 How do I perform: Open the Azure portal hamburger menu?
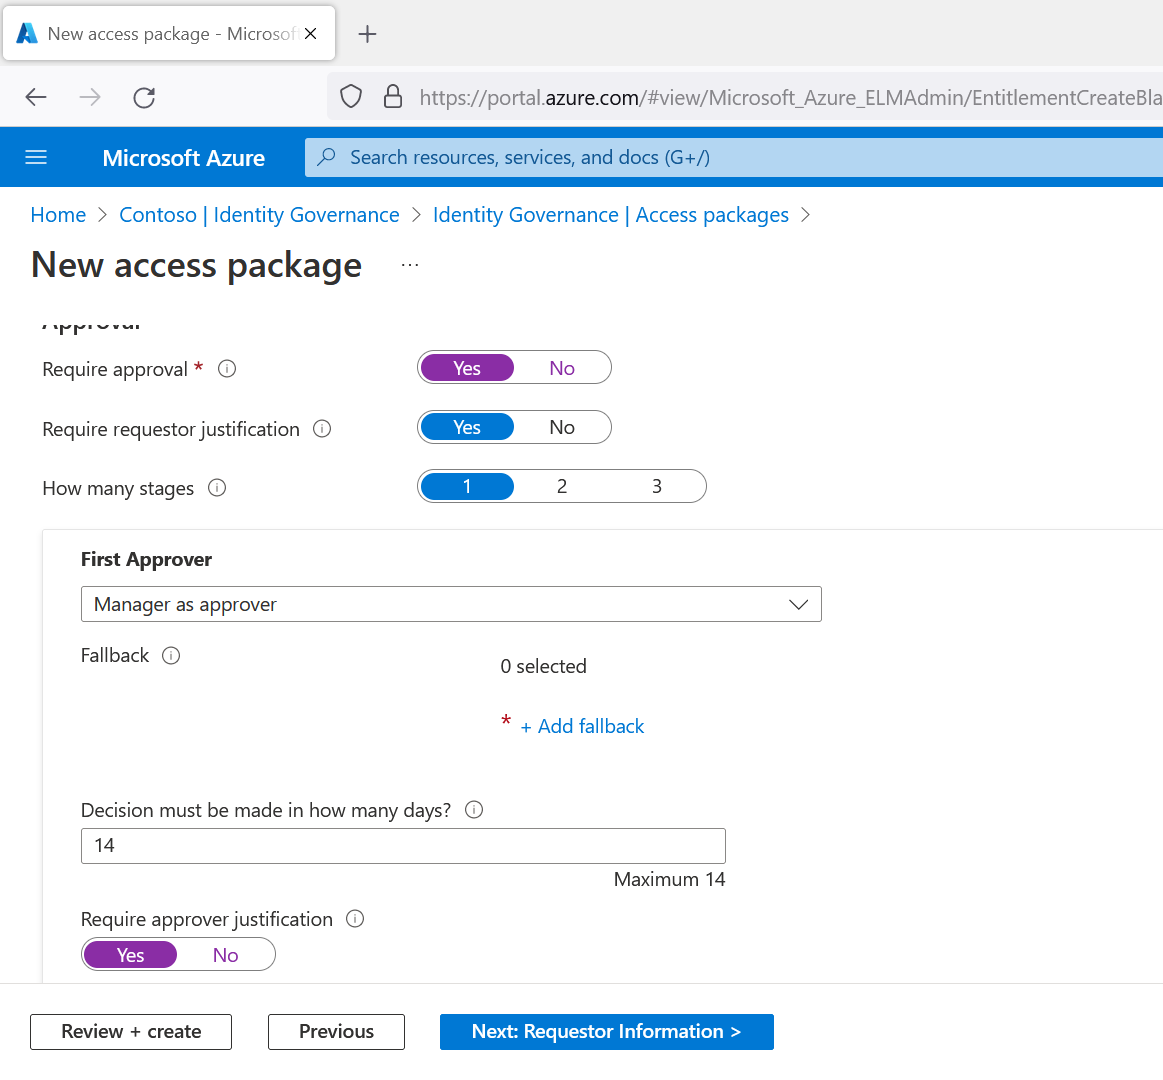point(36,157)
